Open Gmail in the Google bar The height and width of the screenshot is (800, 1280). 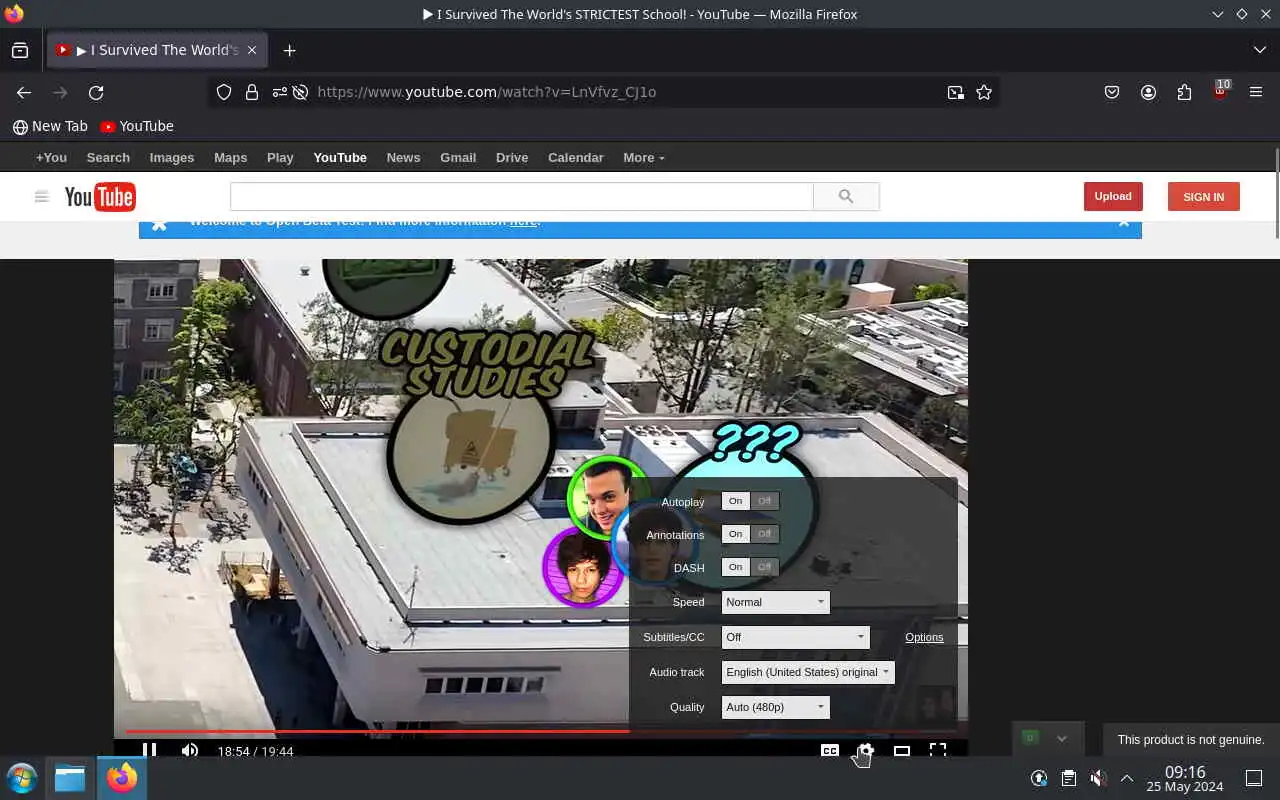[x=458, y=158]
